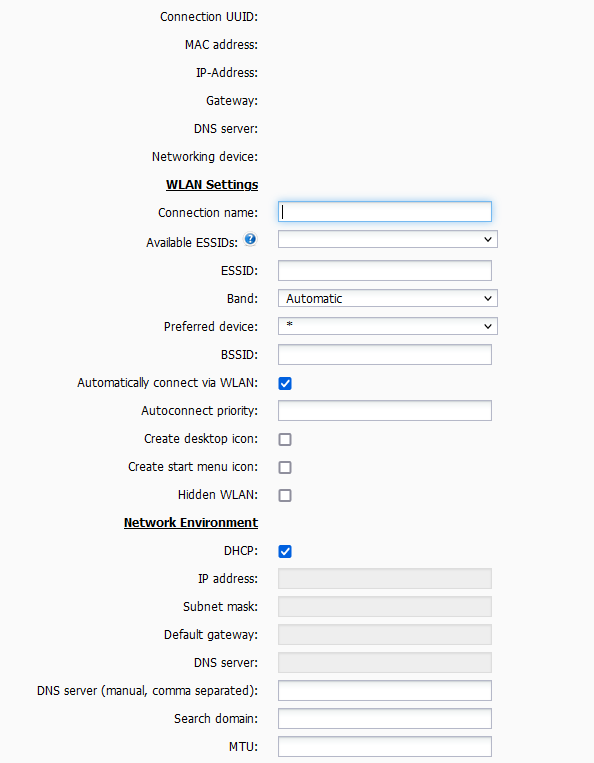This screenshot has width=594, height=763.
Task: Tick the Create start menu icon checkbox
Action: [x=285, y=468]
